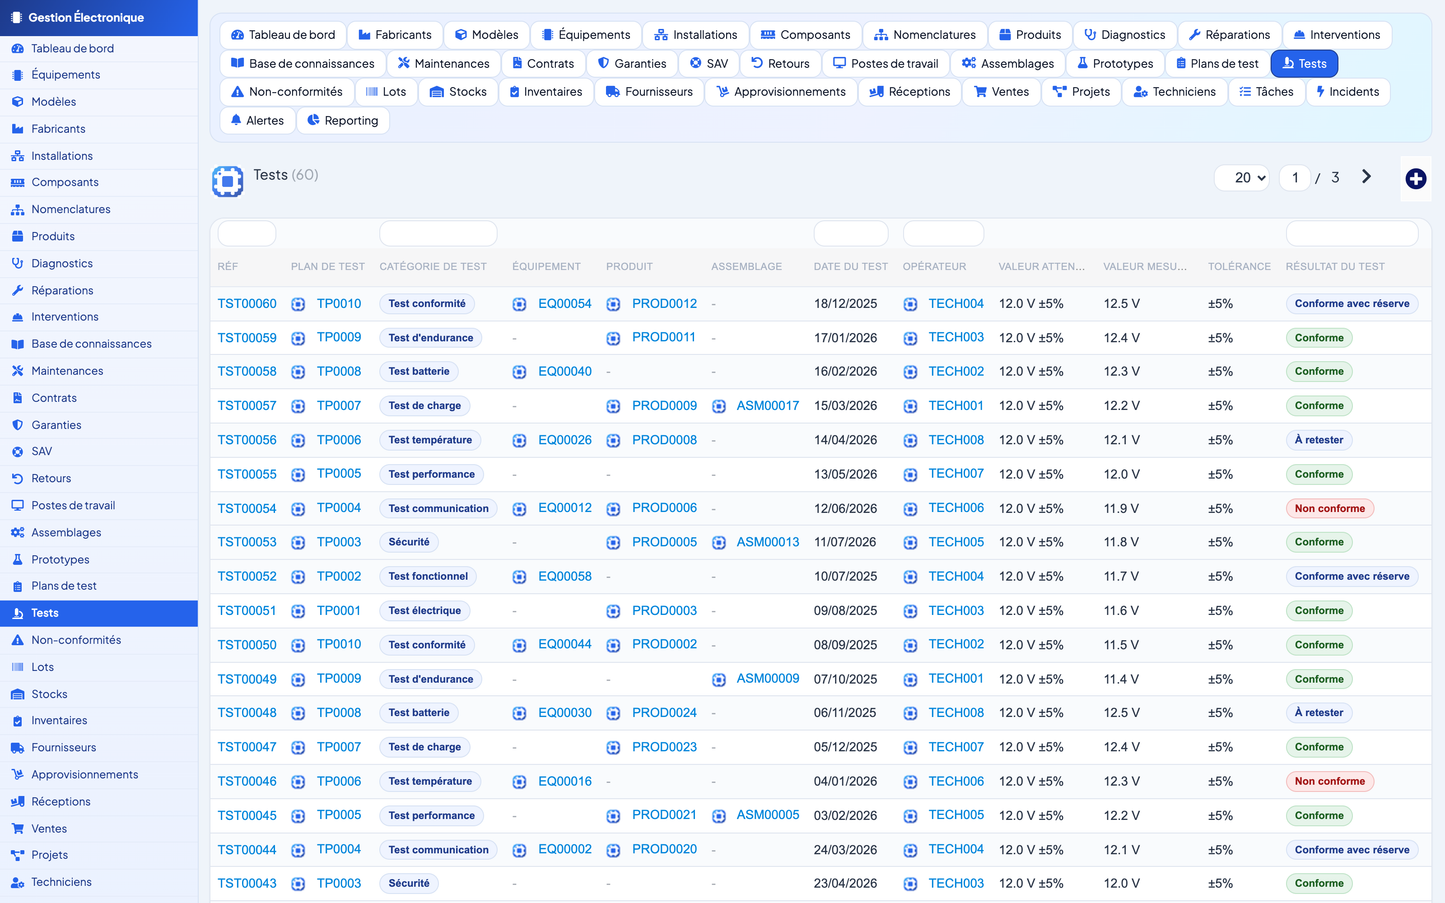Open the page size 20 dropdown
The height and width of the screenshot is (903, 1445).
[x=1242, y=177]
